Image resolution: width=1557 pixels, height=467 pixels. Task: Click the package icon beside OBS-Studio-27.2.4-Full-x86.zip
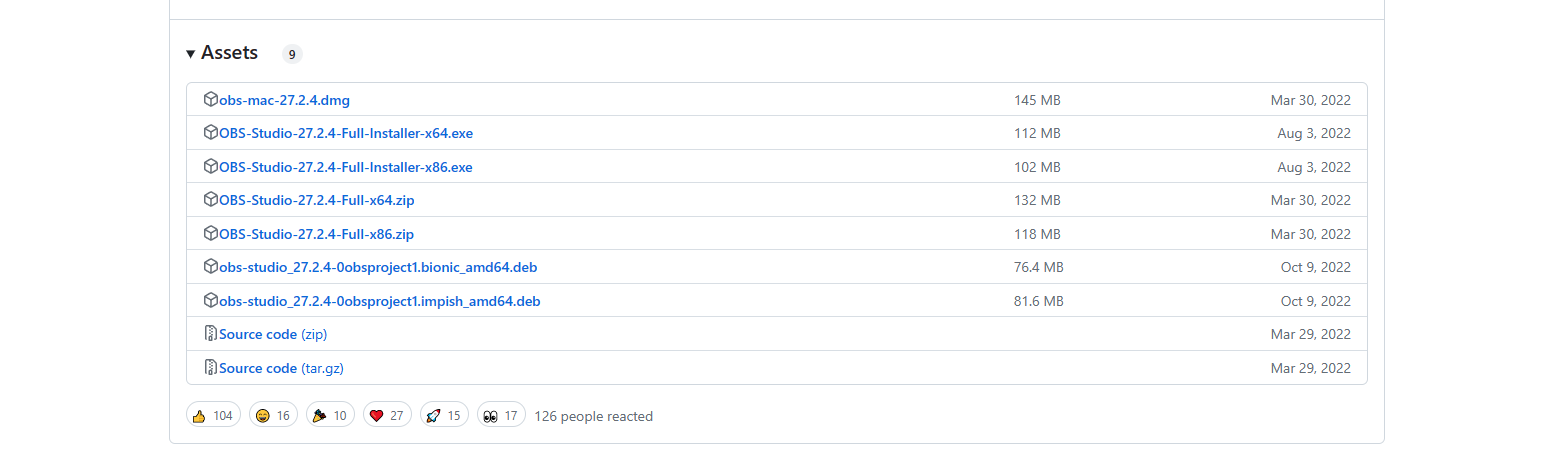[211, 233]
